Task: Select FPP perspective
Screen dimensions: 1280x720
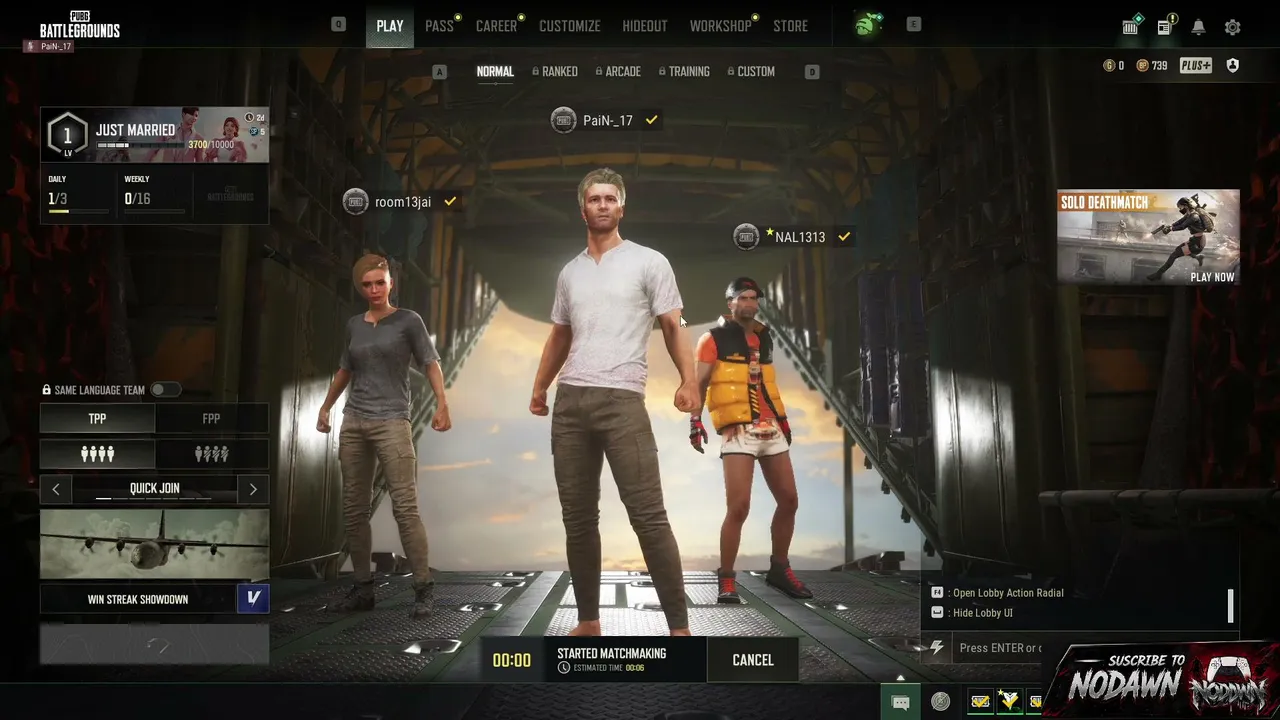Action: 211,419
